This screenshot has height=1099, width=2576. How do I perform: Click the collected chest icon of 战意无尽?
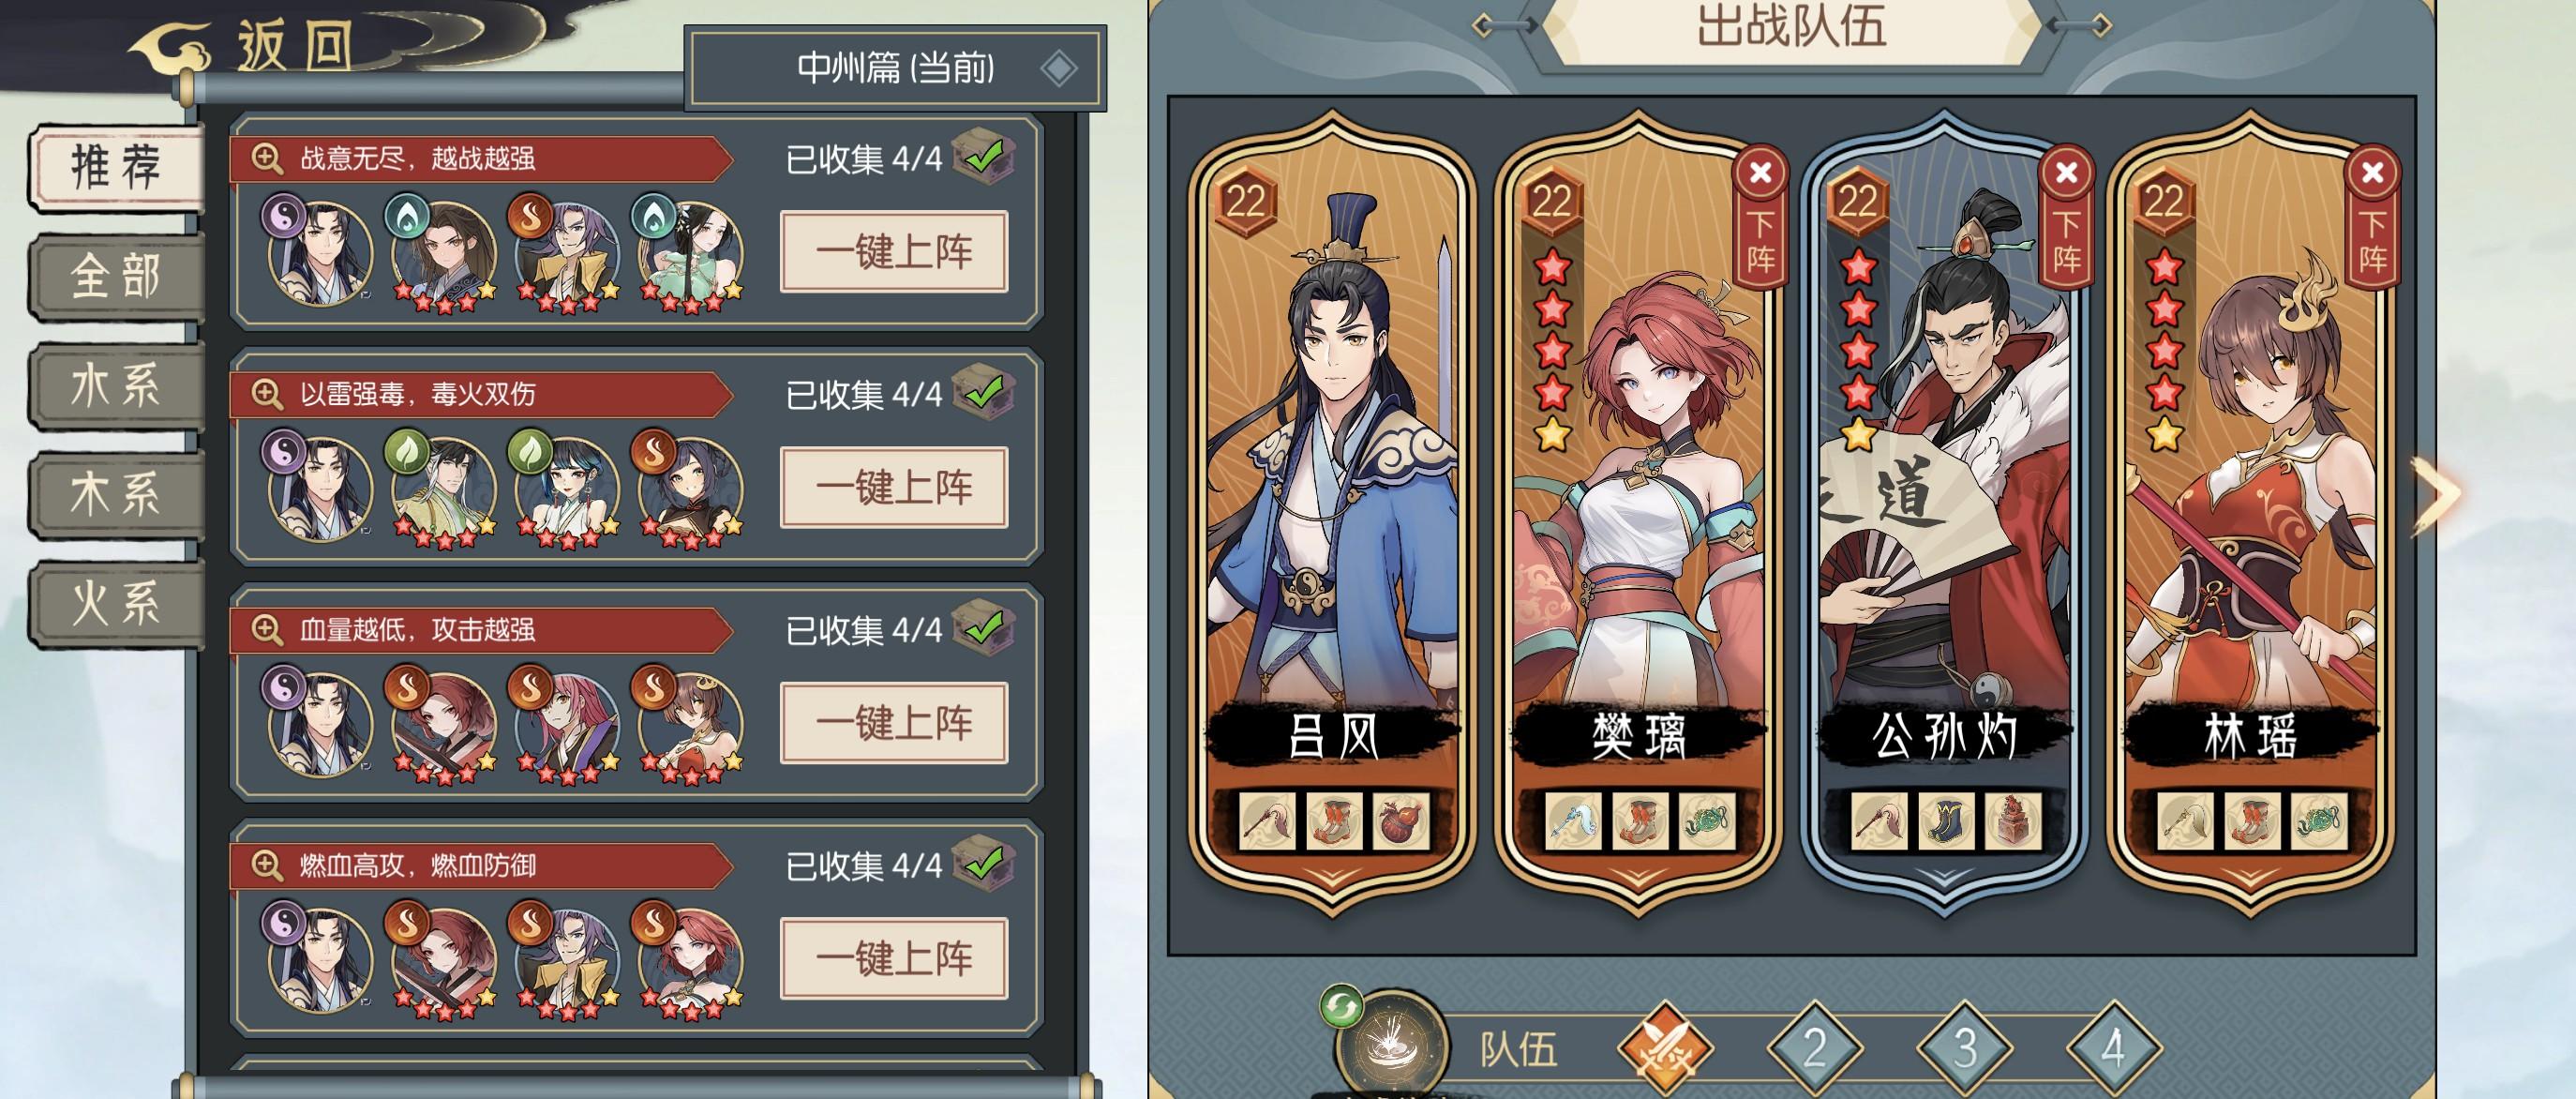pos(985,157)
